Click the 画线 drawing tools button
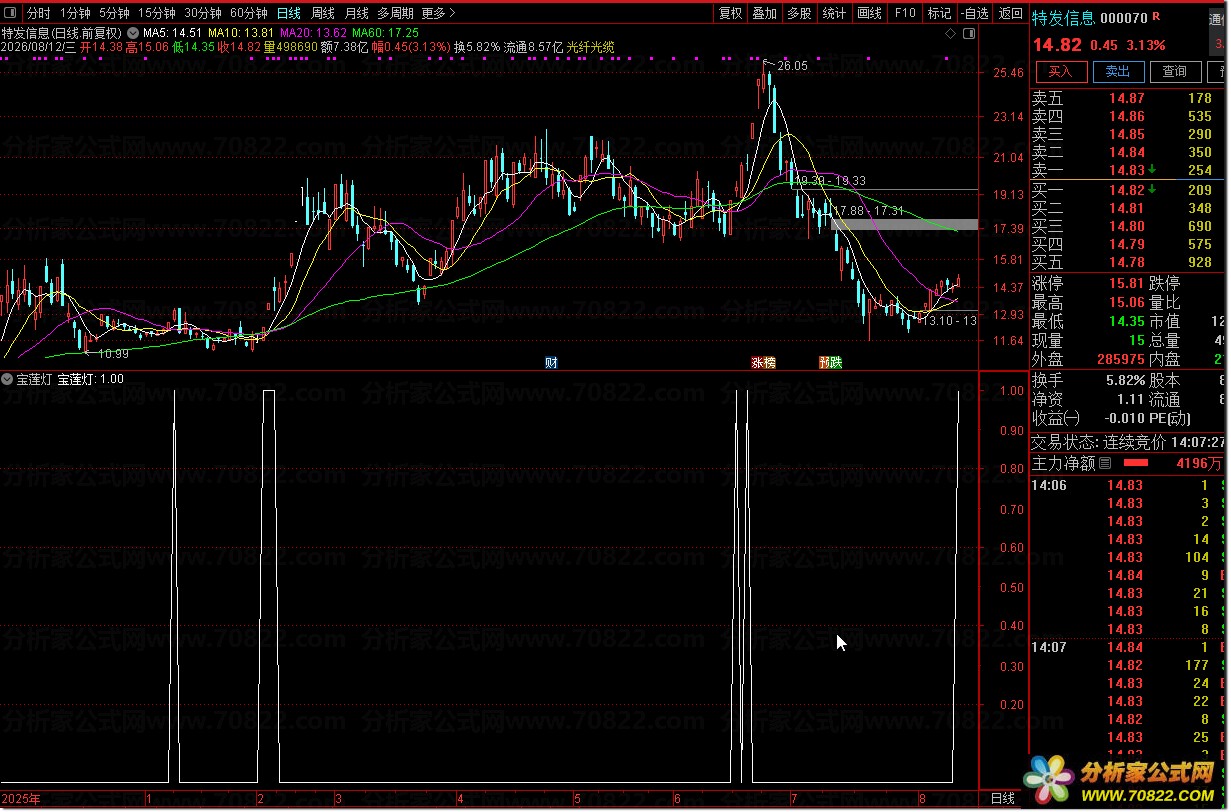This screenshot has width=1231, height=812. click(870, 13)
